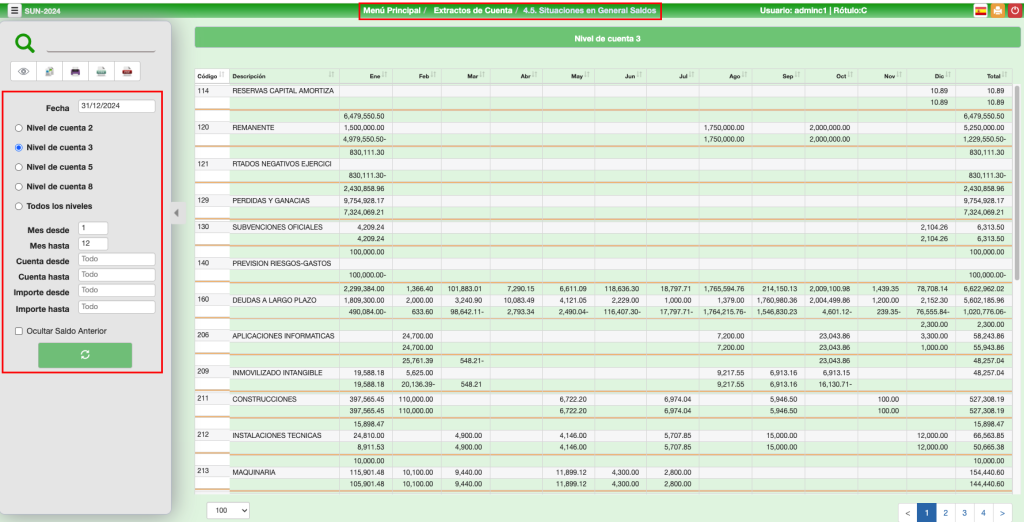
Task: Open the rows-per-page dropdown showing 100
Action: 228,510
